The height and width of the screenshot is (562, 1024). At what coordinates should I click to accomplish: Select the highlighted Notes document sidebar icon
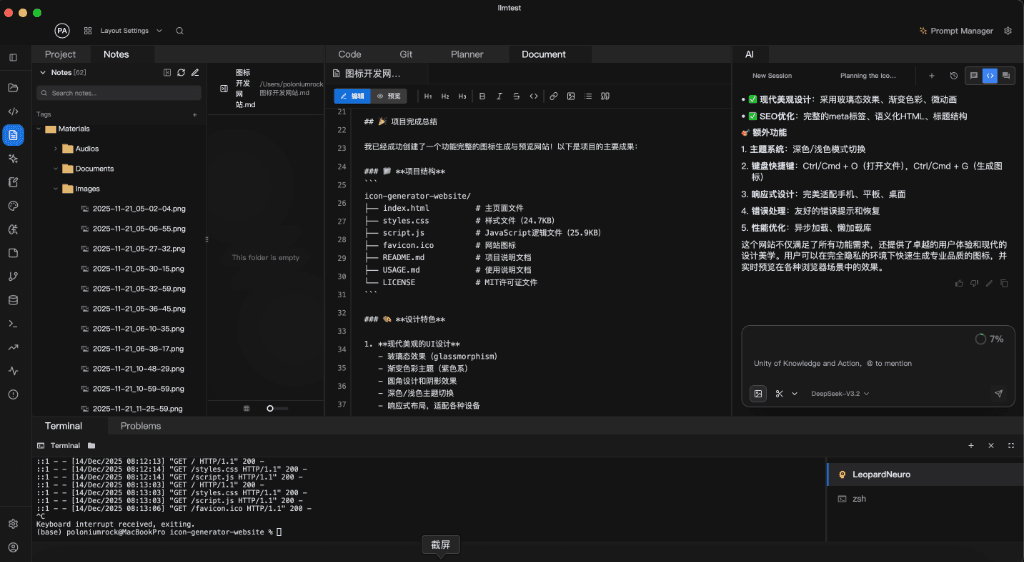click(13, 135)
